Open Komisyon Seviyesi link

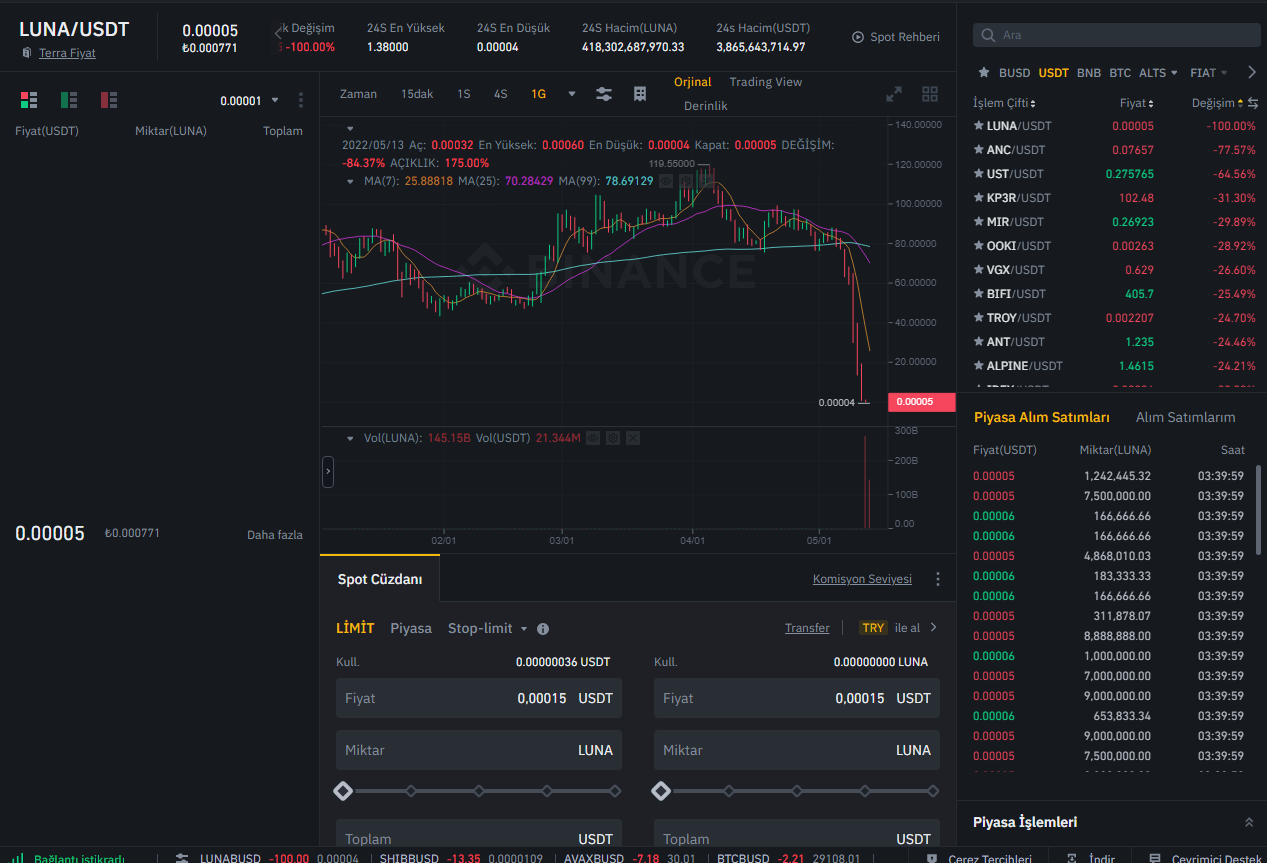(862, 579)
